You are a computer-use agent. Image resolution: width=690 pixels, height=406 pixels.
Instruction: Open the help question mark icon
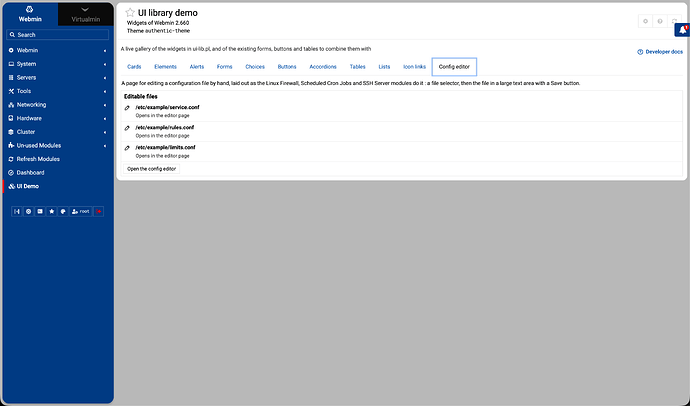(x=660, y=21)
